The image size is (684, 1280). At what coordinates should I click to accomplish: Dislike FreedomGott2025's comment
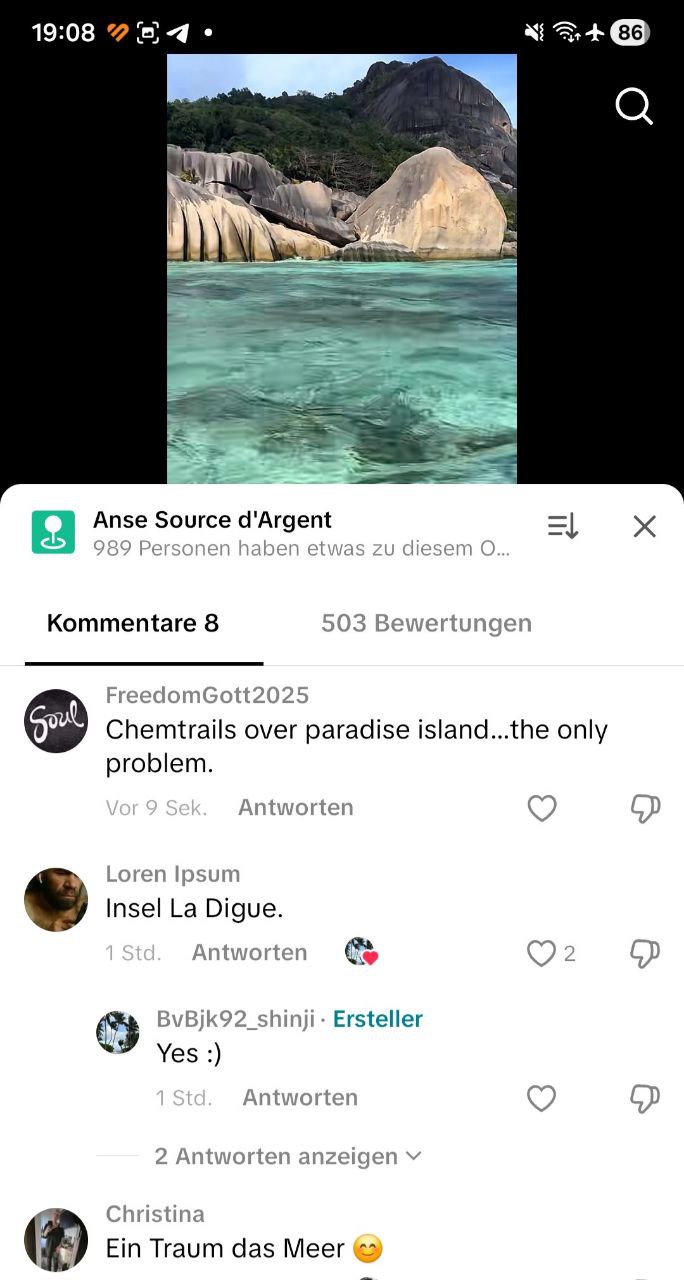[645, 808]
